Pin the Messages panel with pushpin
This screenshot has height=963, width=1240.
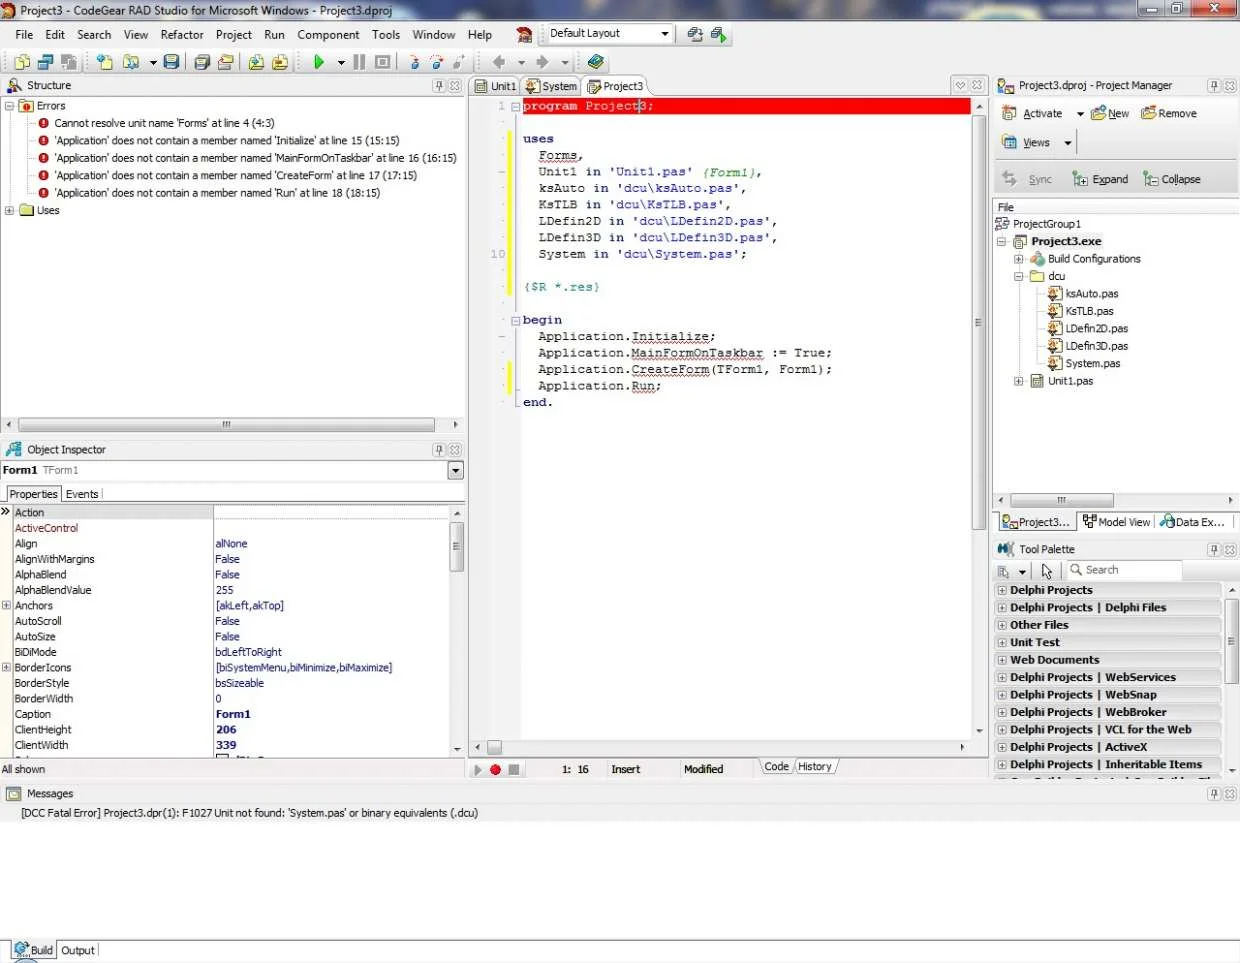pos(1214,794)
